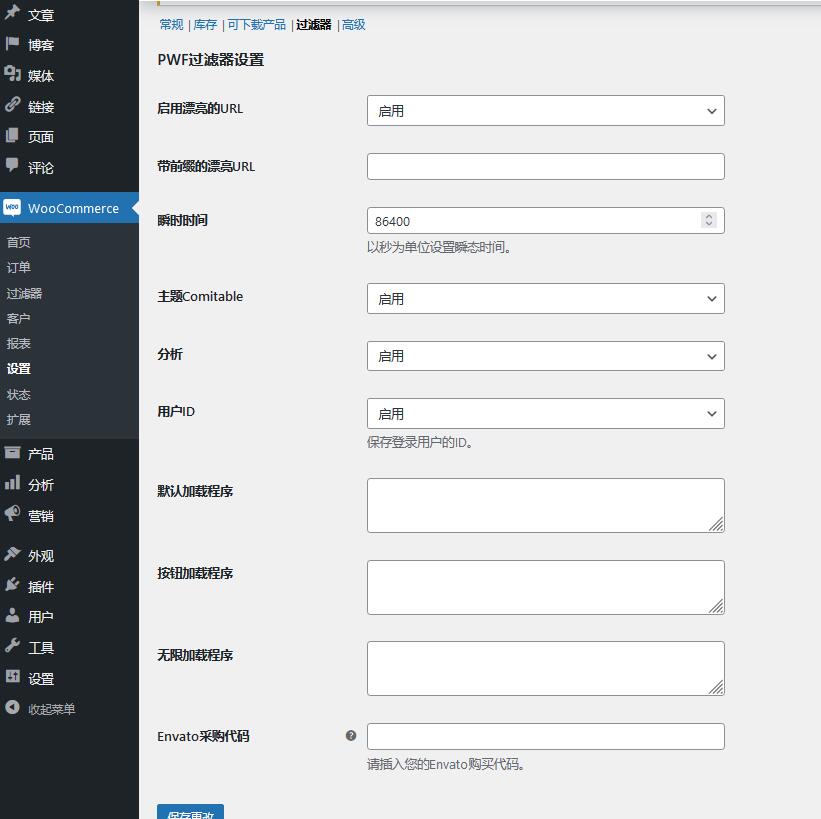
Task: Open the 客户 submenu item
Action: tap(18, 318)
